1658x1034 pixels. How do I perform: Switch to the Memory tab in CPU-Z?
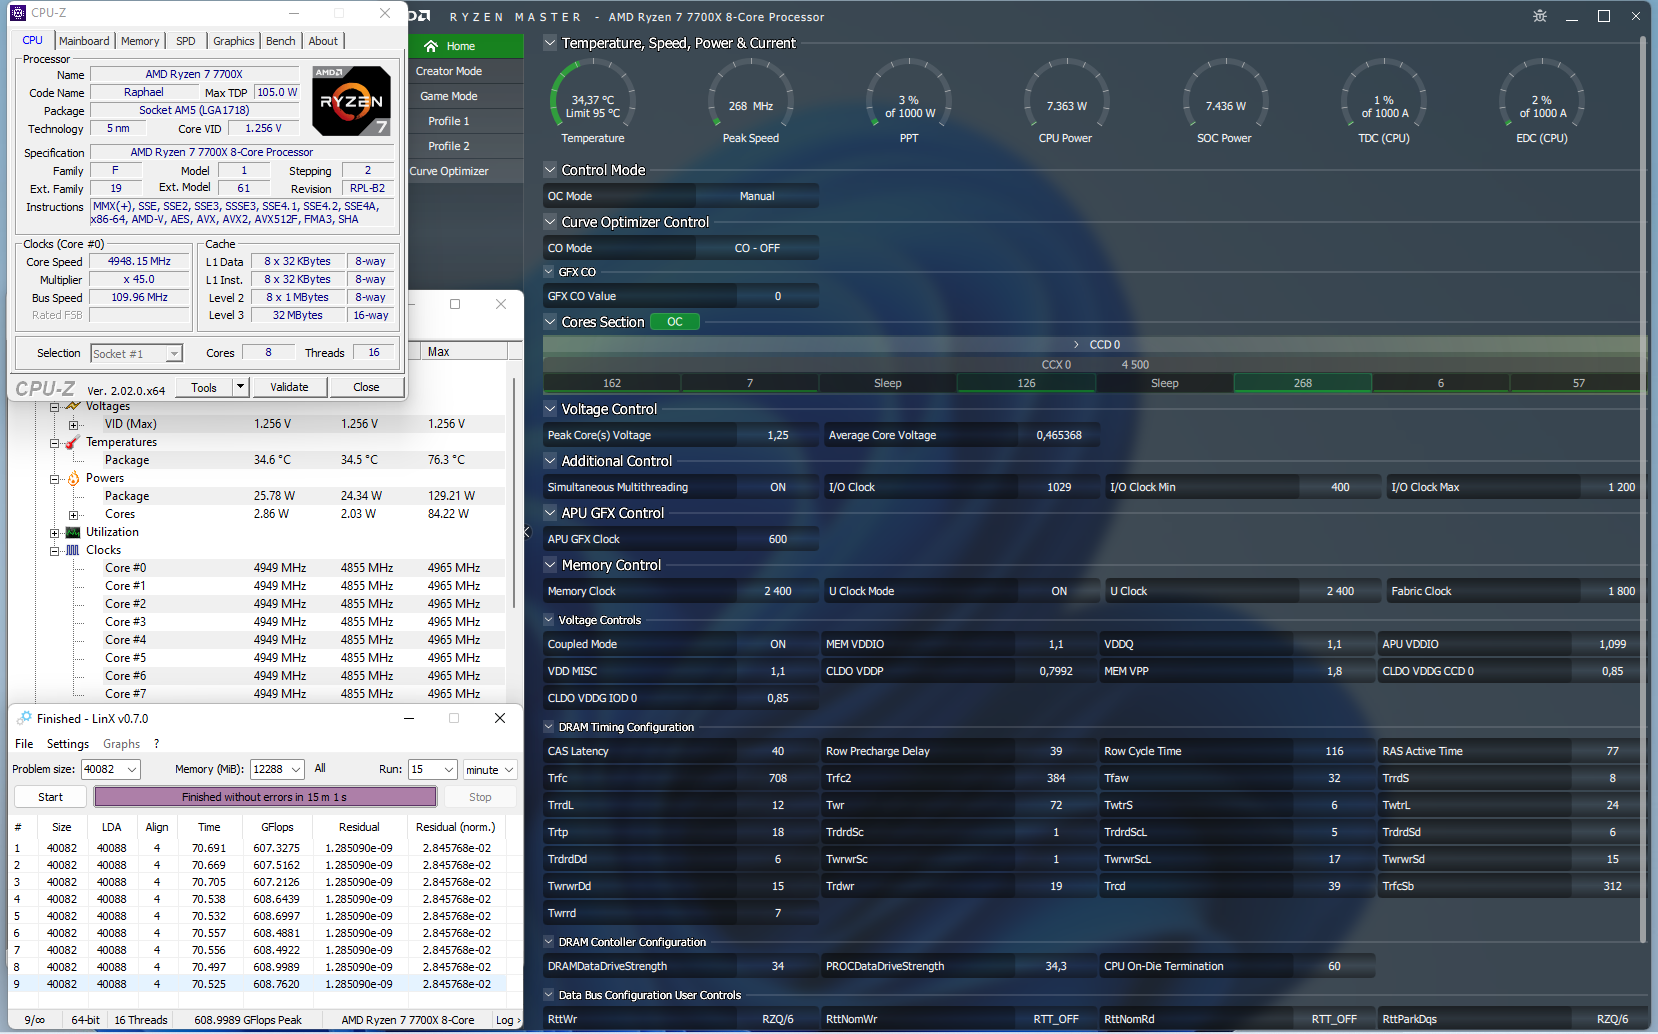(x=140, y=41)
